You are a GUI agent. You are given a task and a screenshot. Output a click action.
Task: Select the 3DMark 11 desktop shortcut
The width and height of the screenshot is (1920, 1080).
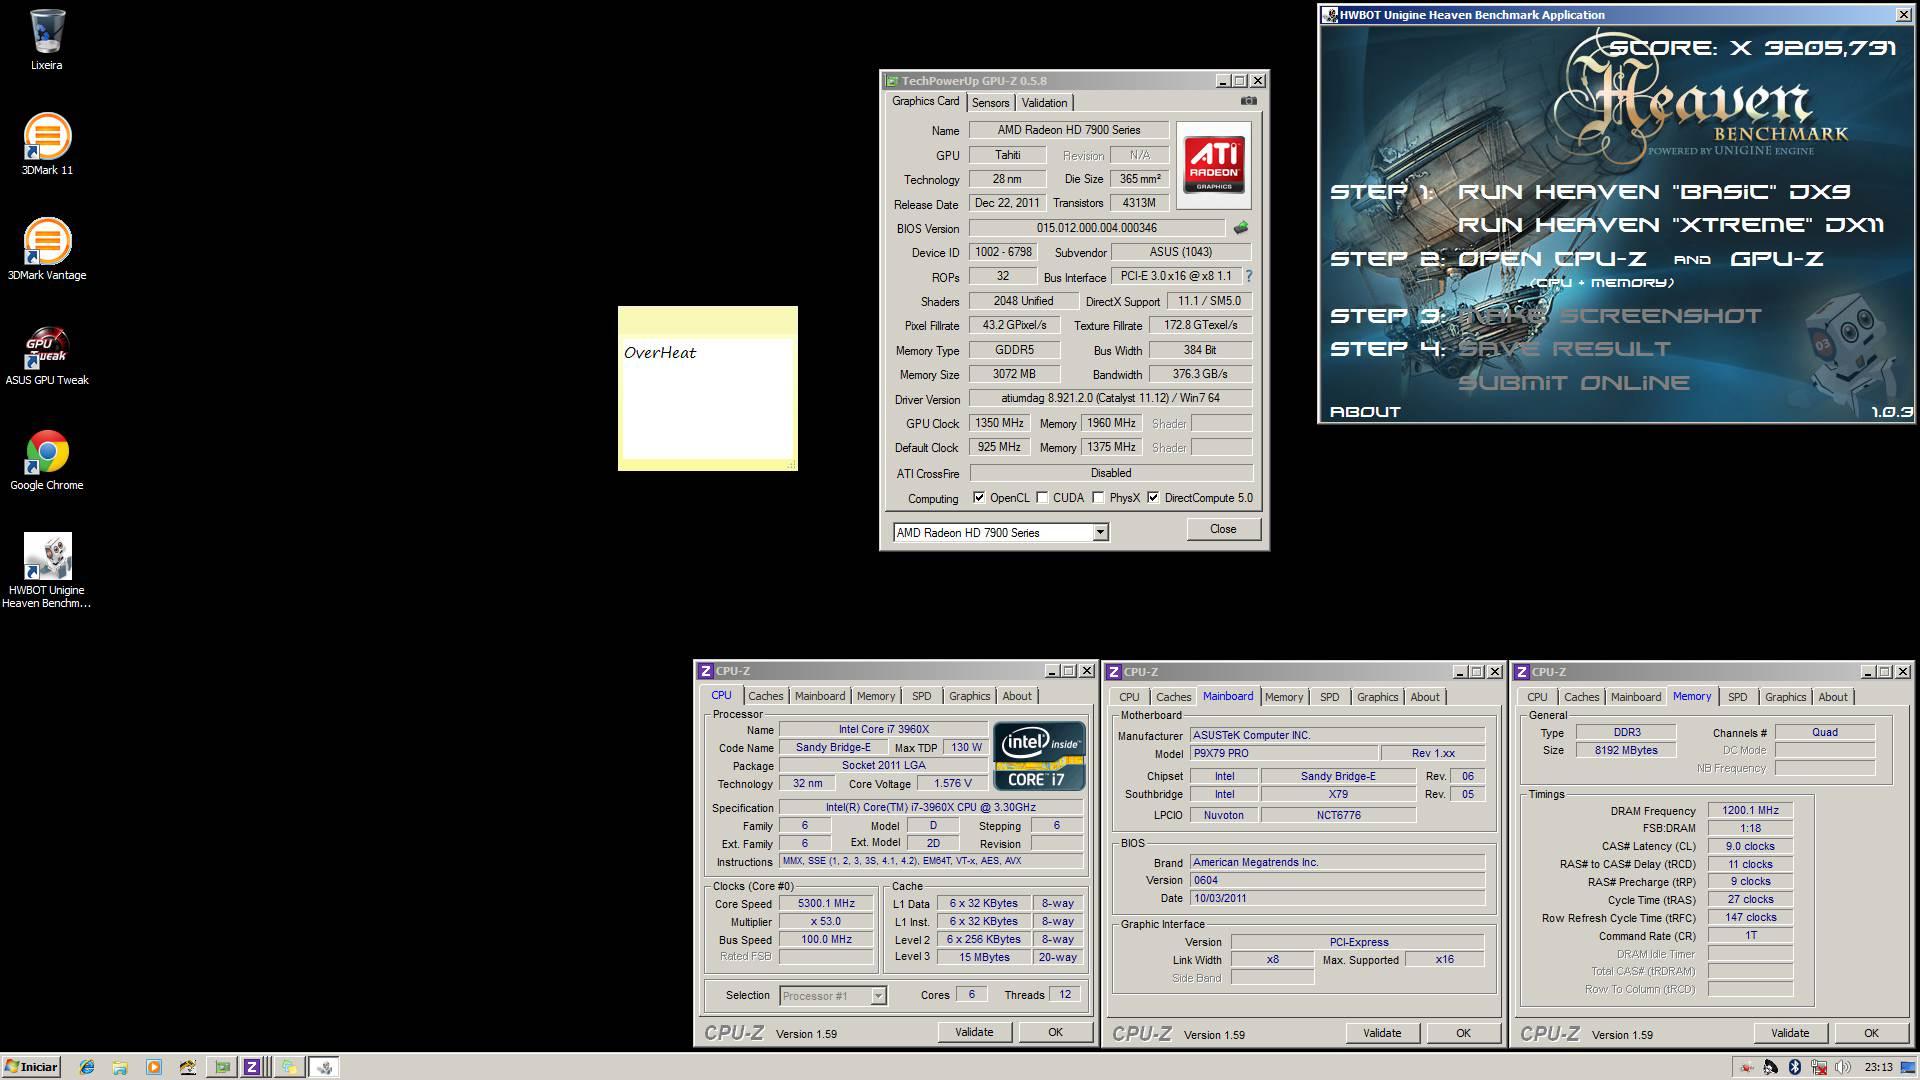[47, 145]
